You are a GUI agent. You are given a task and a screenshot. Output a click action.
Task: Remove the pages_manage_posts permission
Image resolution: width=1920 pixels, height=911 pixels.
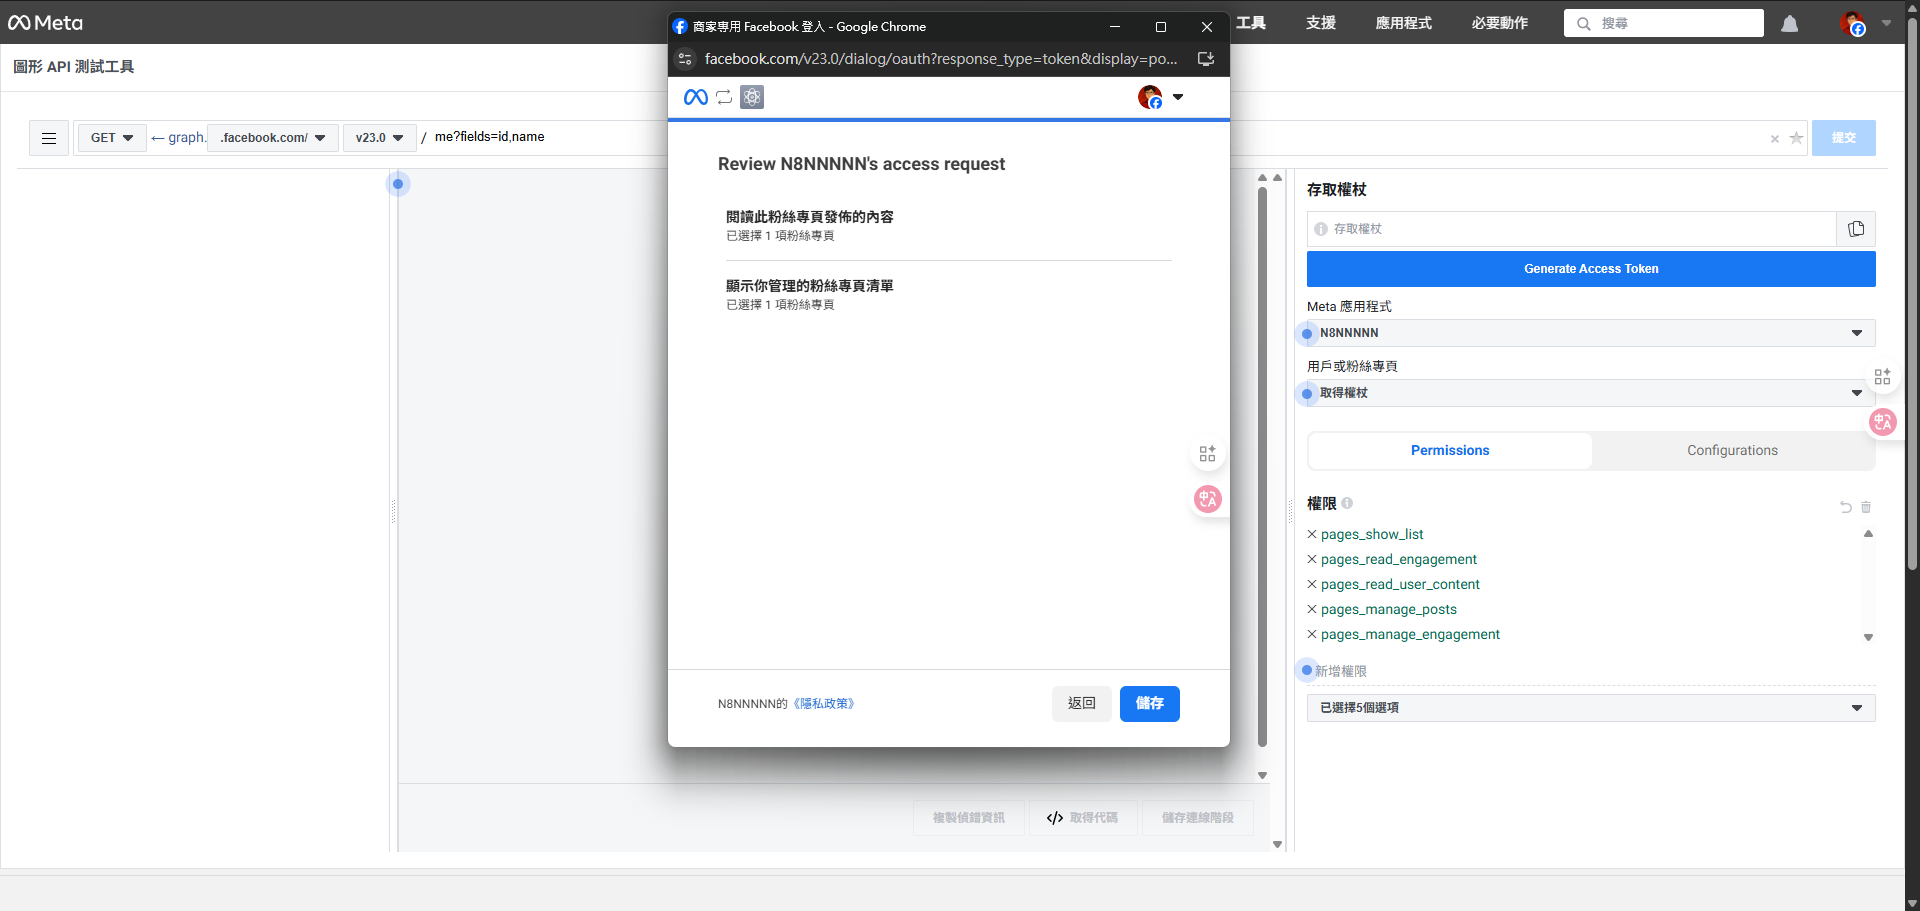tap(1312, 609)
